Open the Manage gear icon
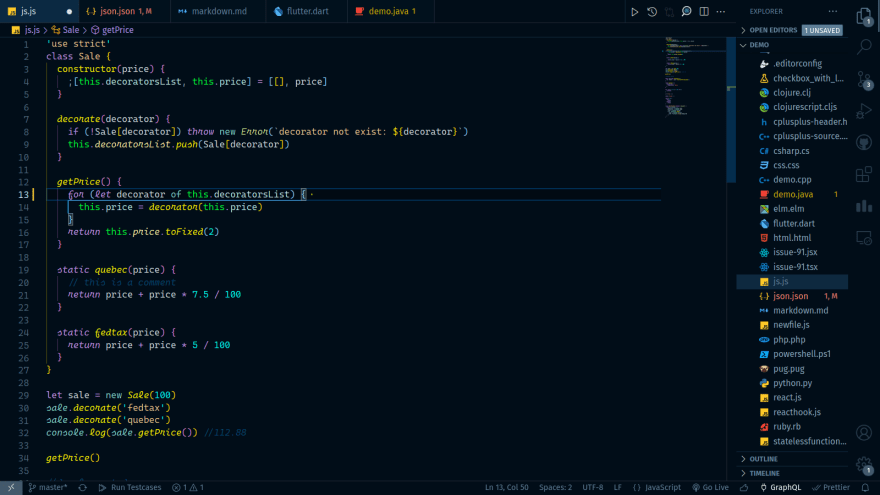Screen dimensions: 880x495 [x=864, y=465]
